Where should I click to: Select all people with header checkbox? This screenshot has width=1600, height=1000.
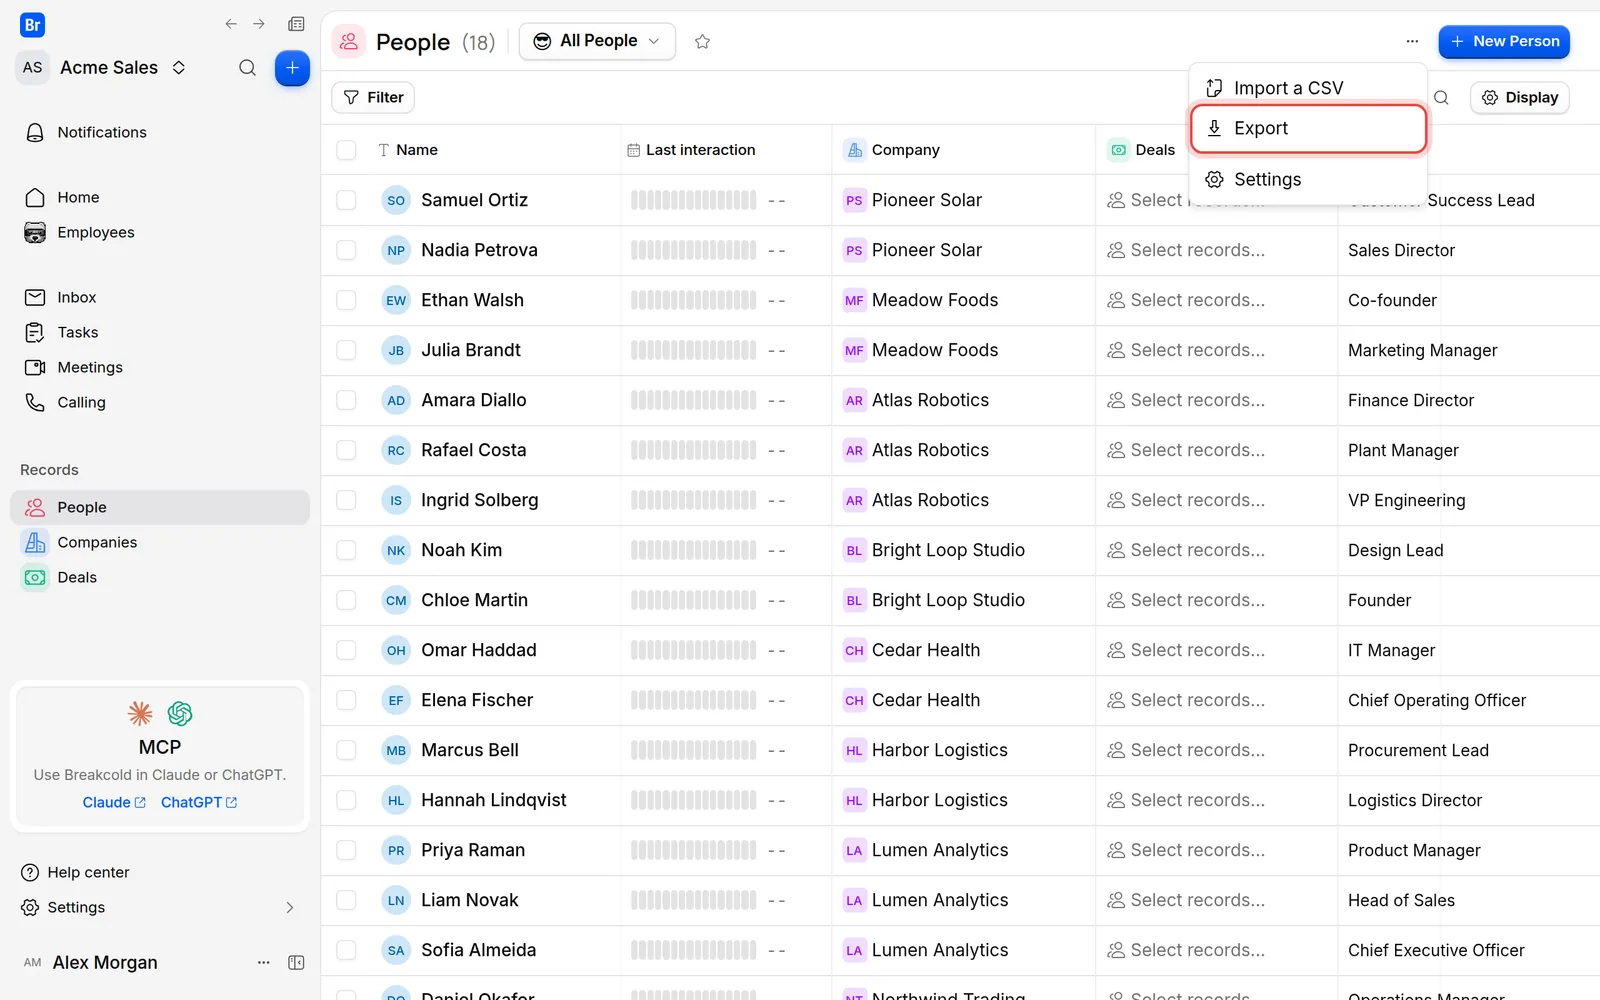[x=346, y=150]
